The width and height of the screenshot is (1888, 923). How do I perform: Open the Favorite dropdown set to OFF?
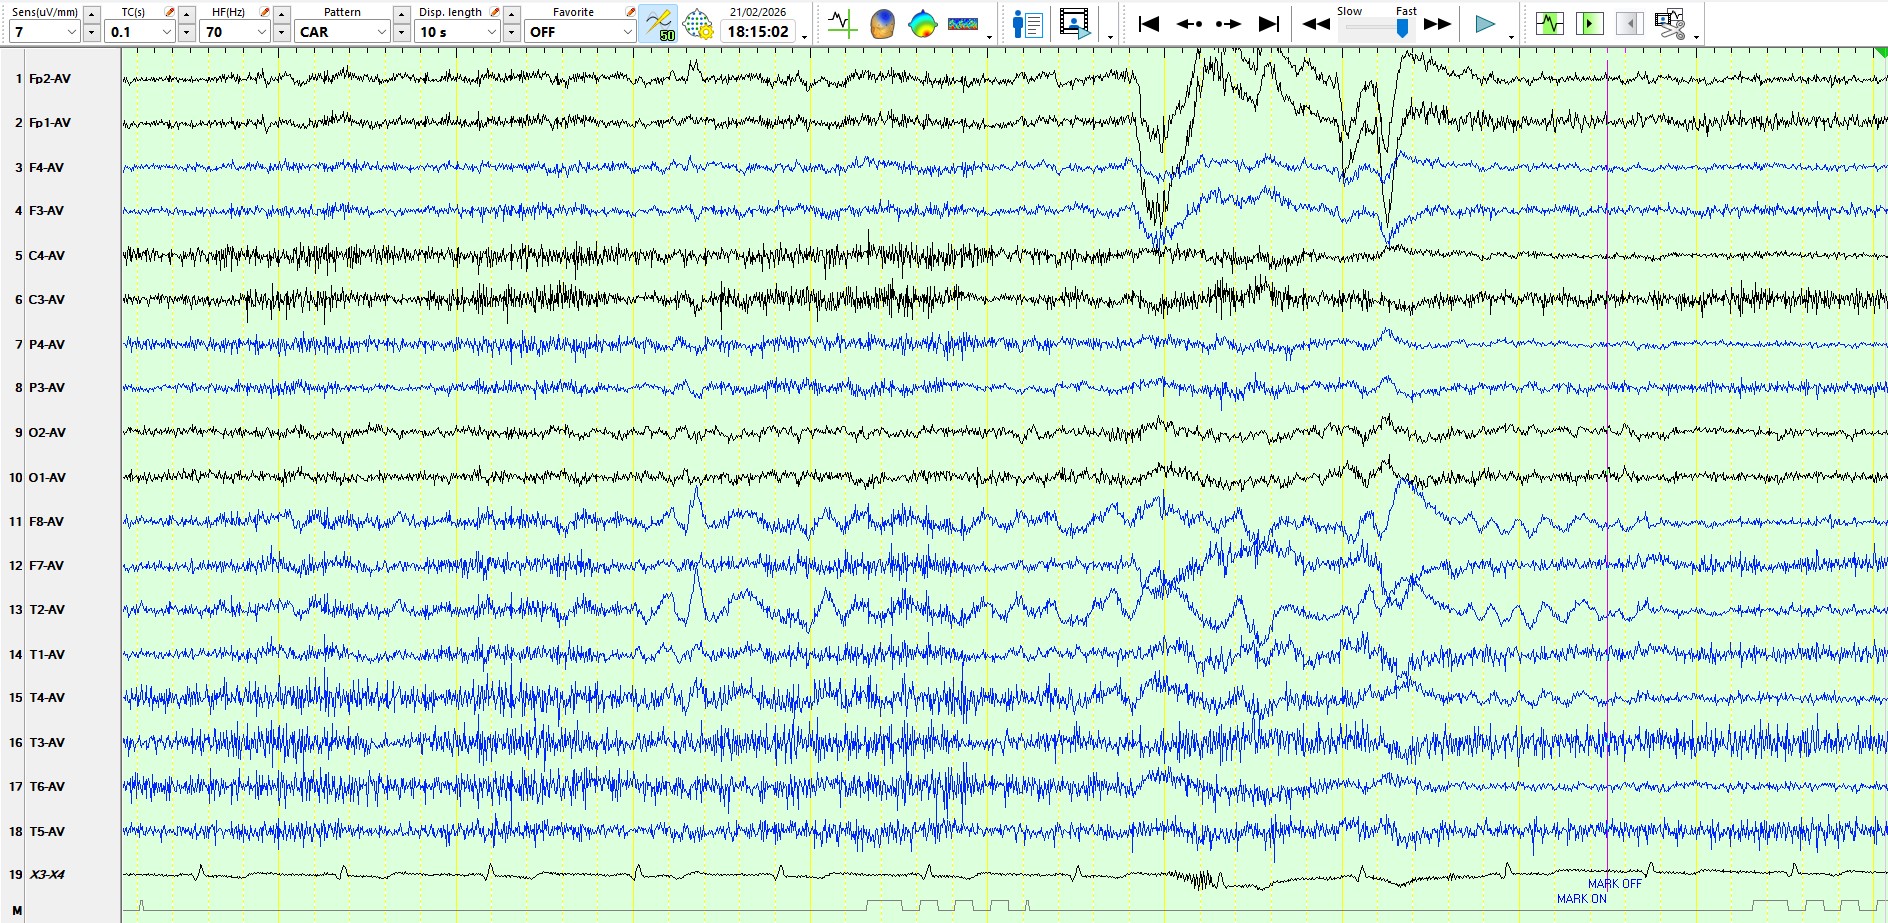[x=627, y=32]
